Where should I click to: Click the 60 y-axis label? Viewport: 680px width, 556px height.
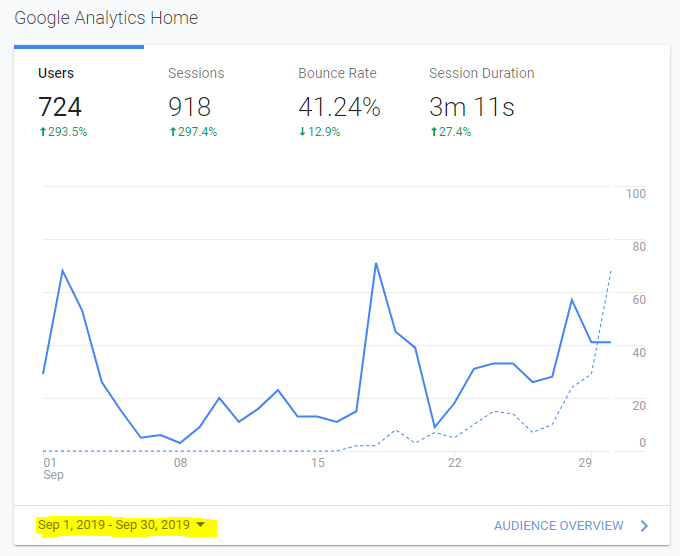point(639,300)
